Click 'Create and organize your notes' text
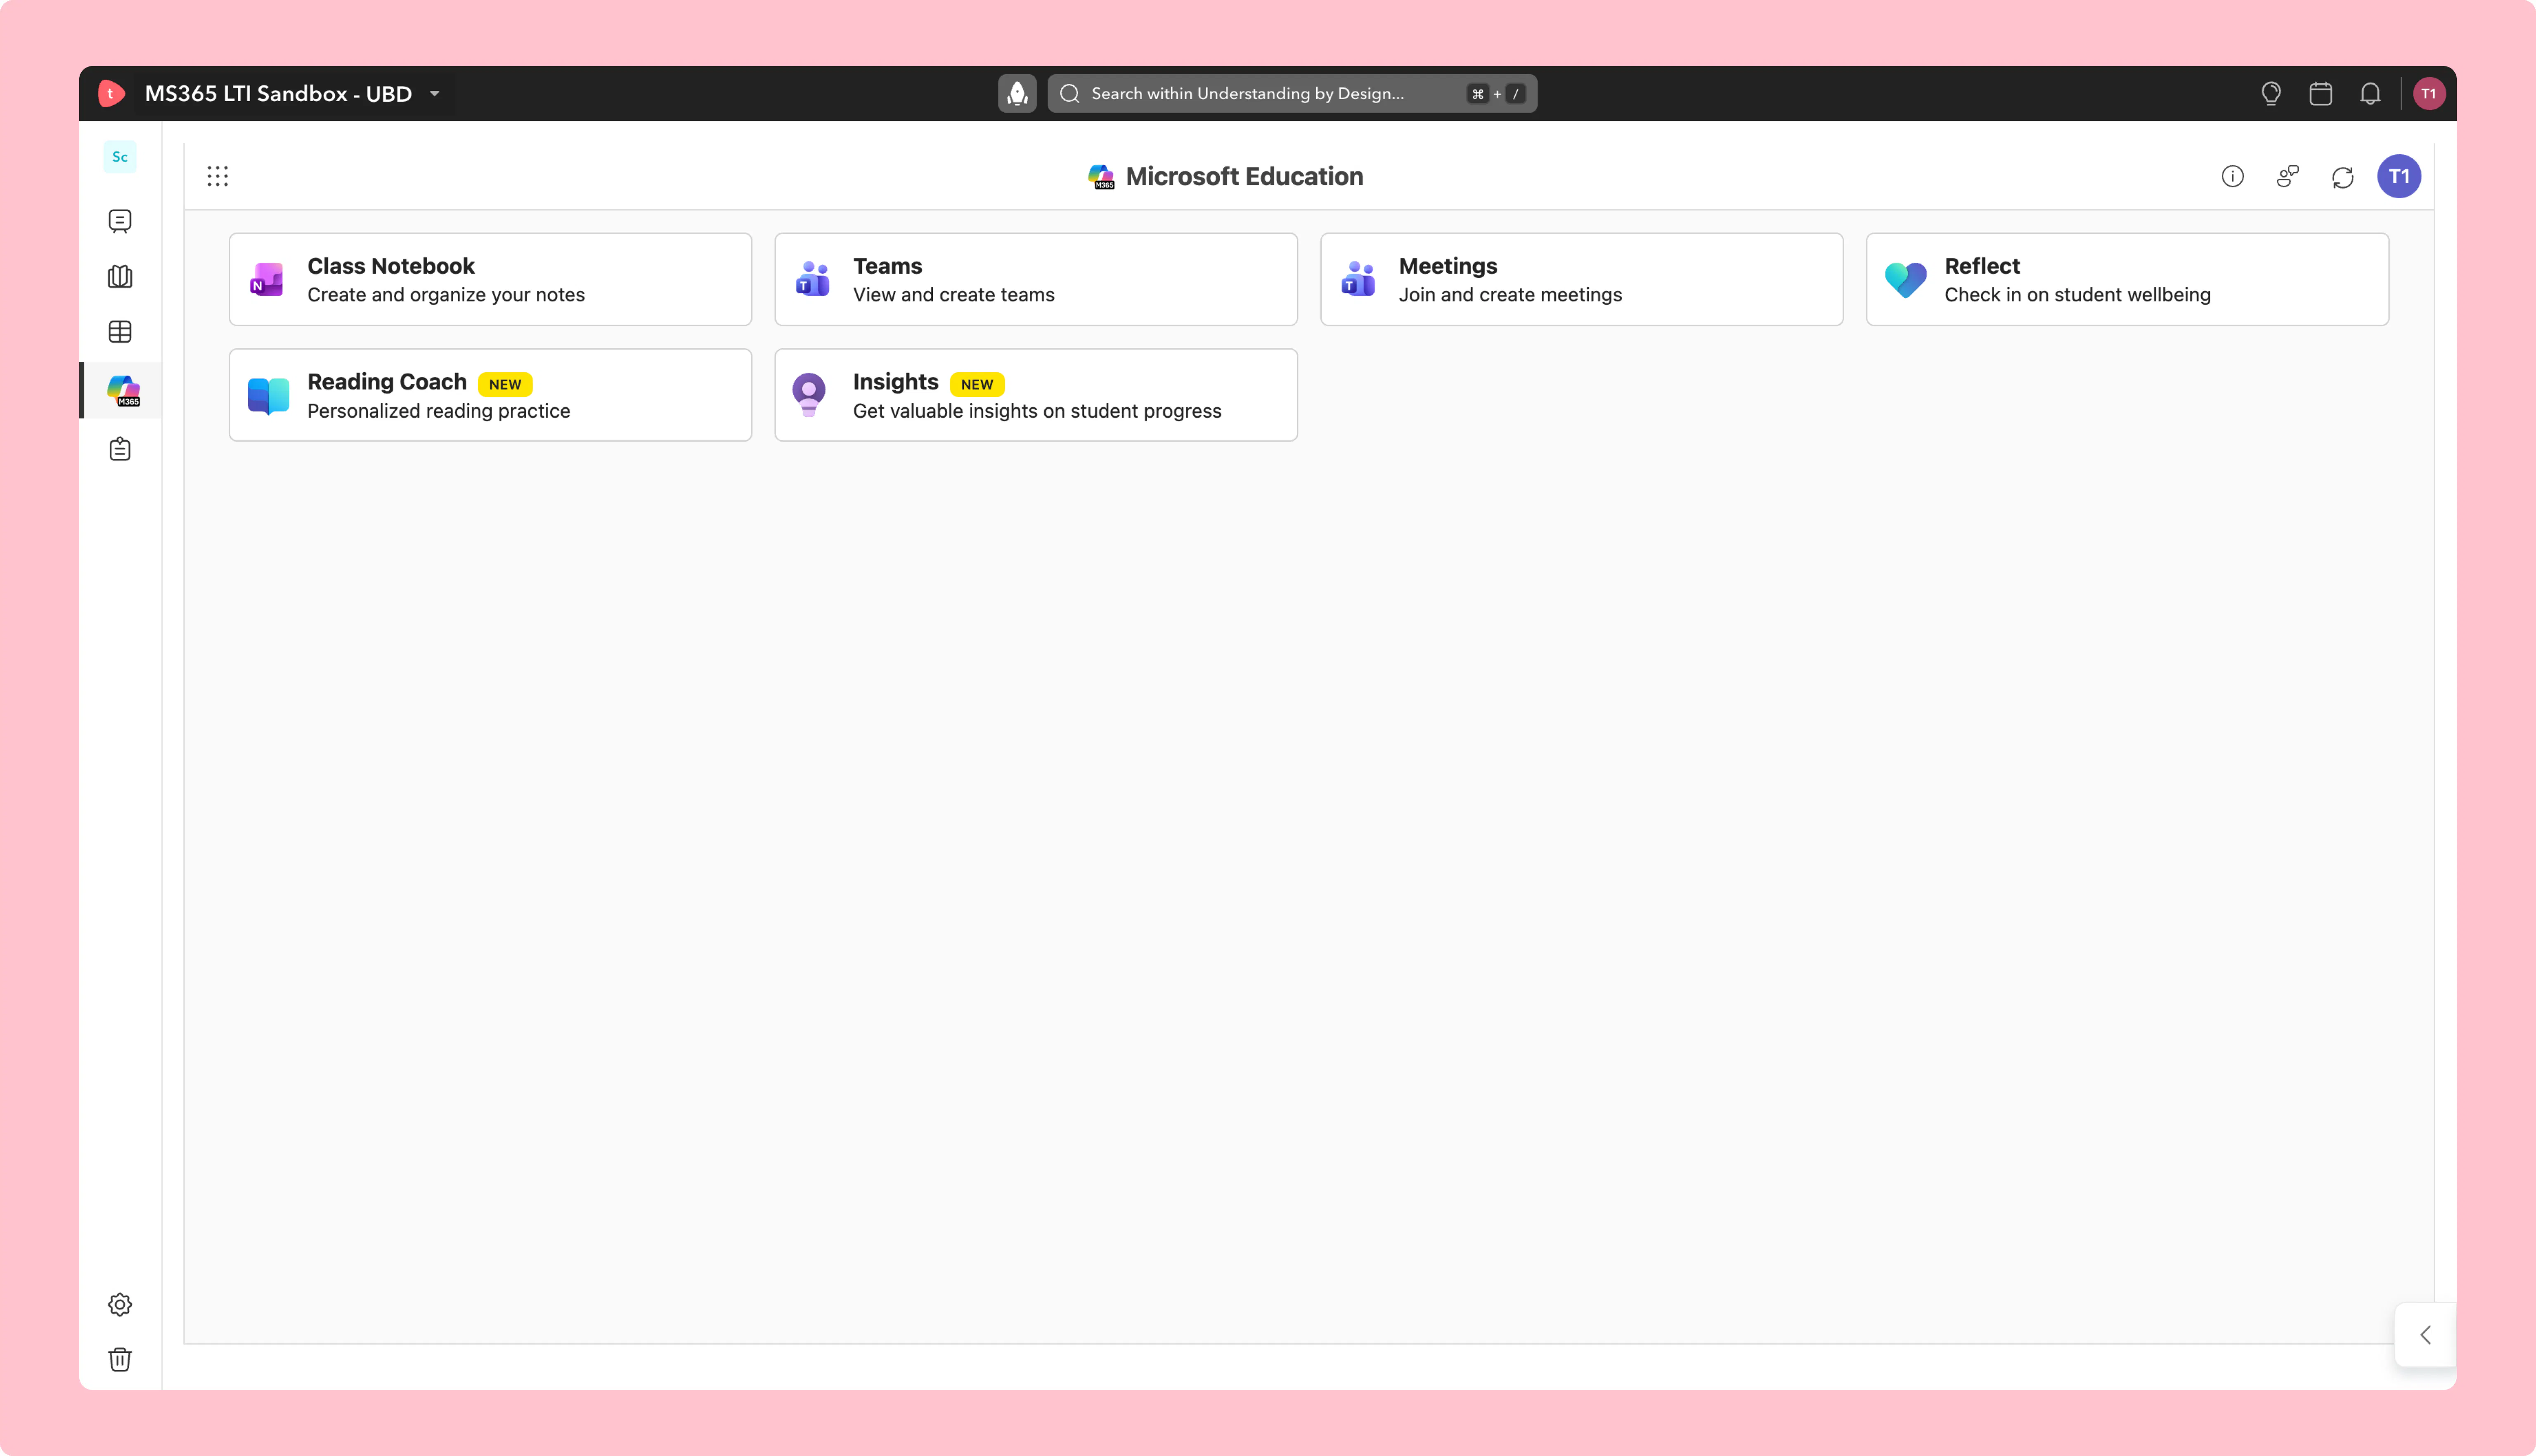Viewport: 2536px width, 1456px height. point(446,295)
